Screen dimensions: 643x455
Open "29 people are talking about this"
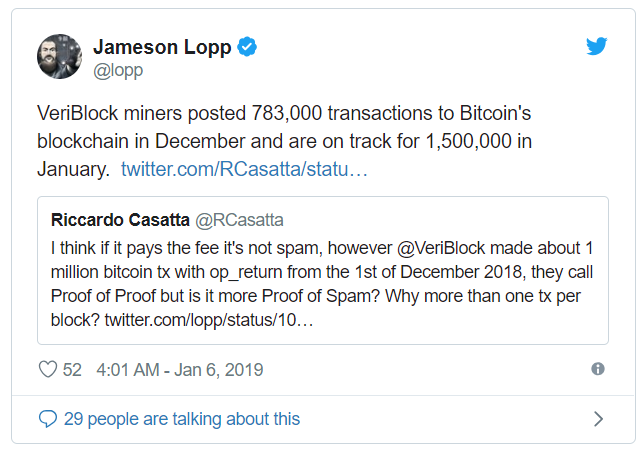[181, 419]
